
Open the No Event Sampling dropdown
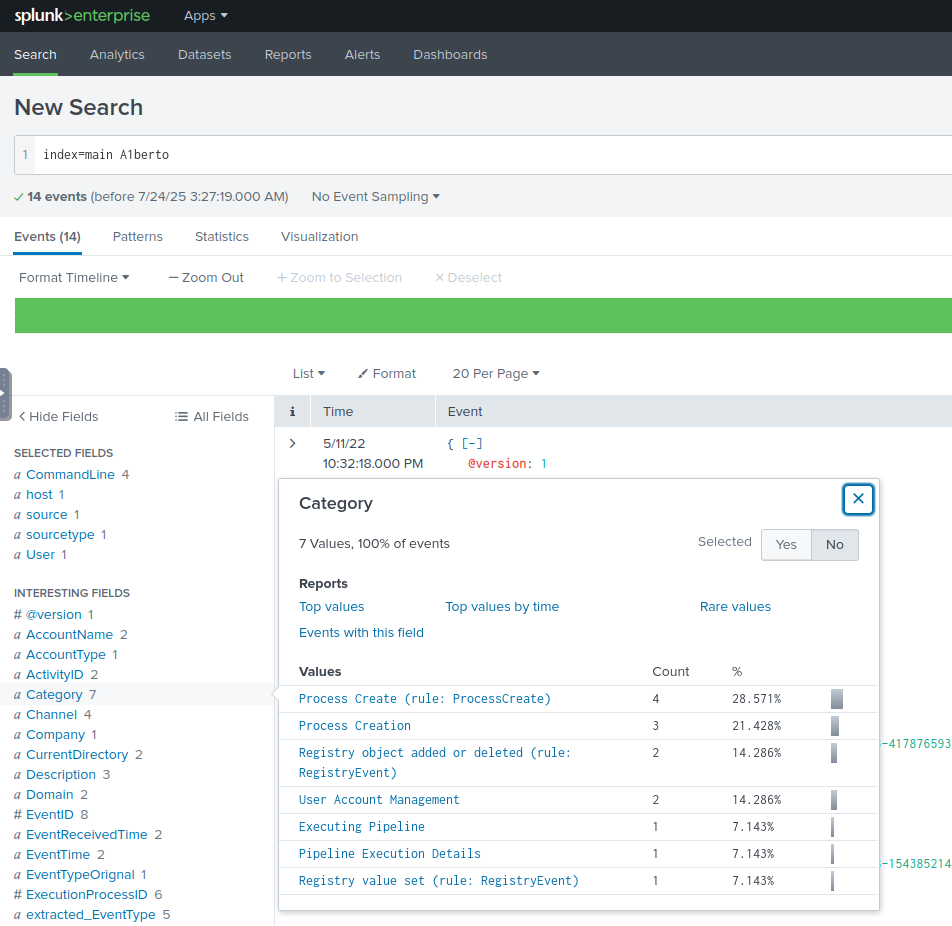pos(376,197)
